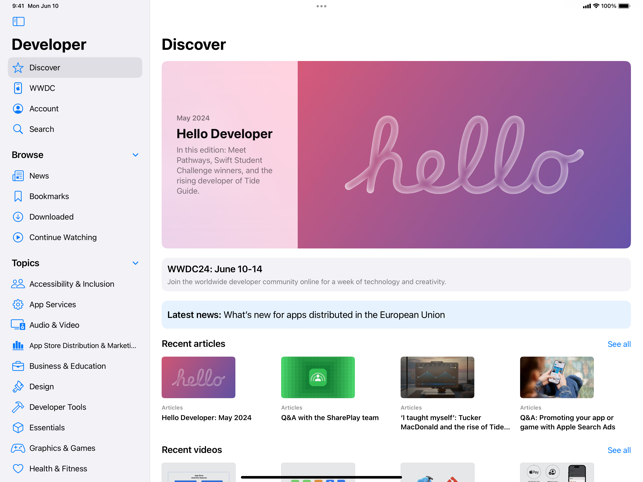
Task: Open Graphics & Games topic
Action: [x=75, y=448]
